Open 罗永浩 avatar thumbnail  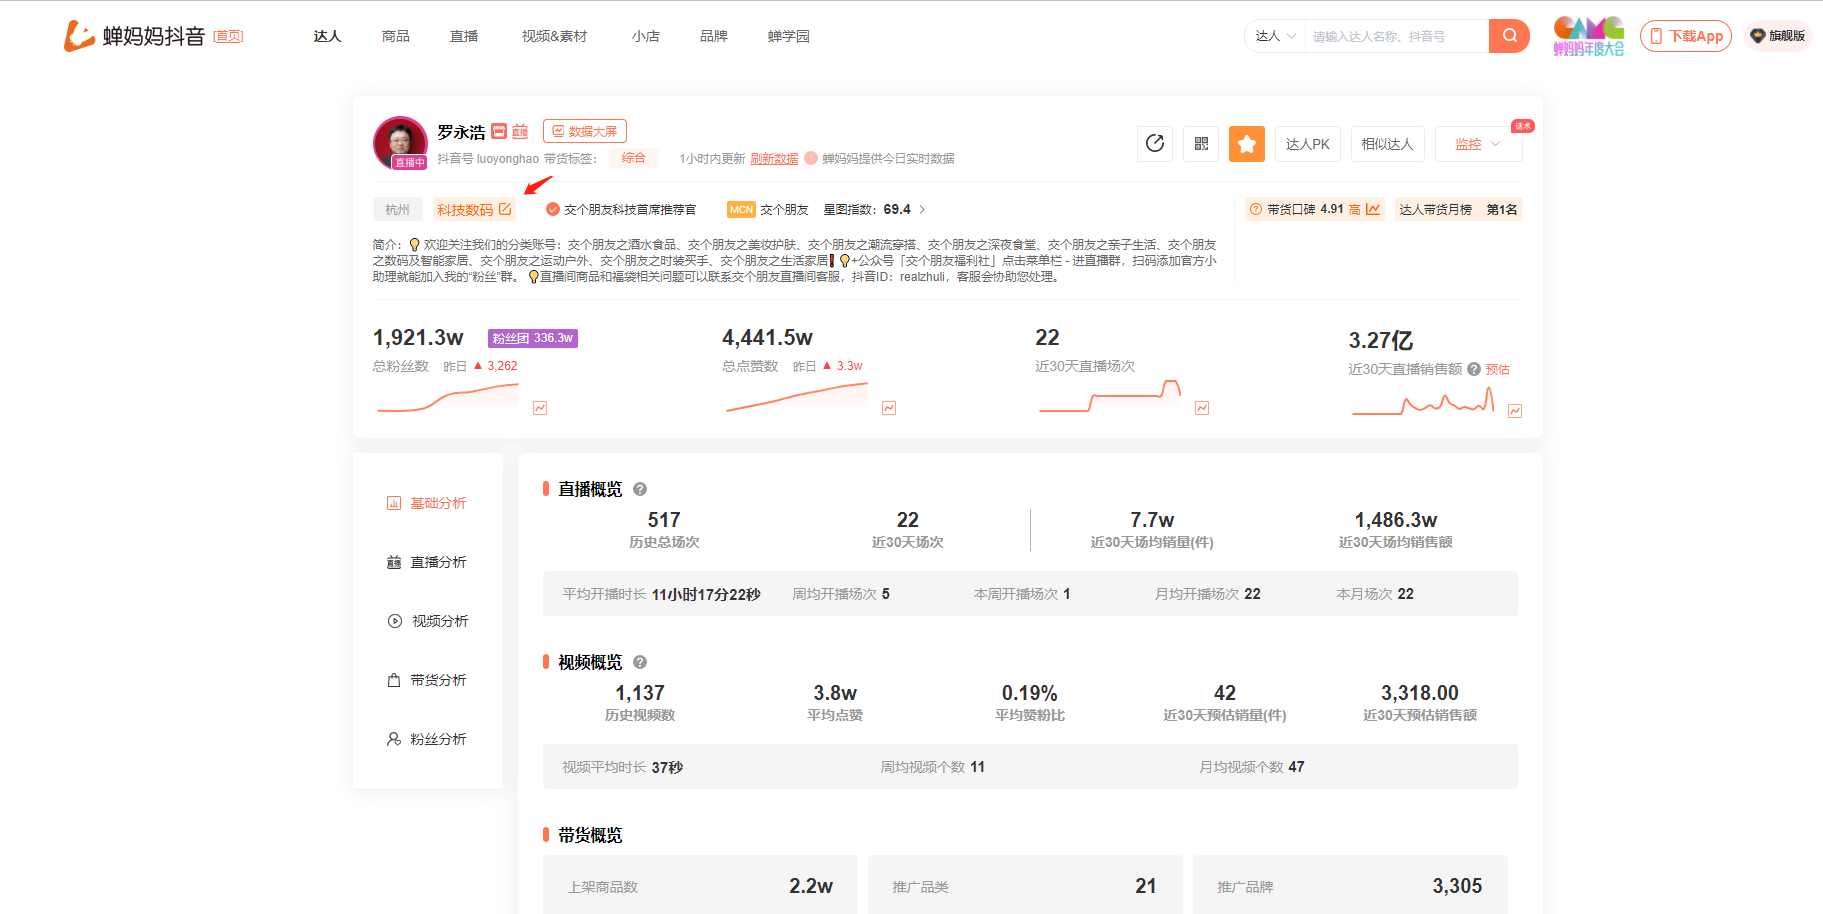pos(400,143)
